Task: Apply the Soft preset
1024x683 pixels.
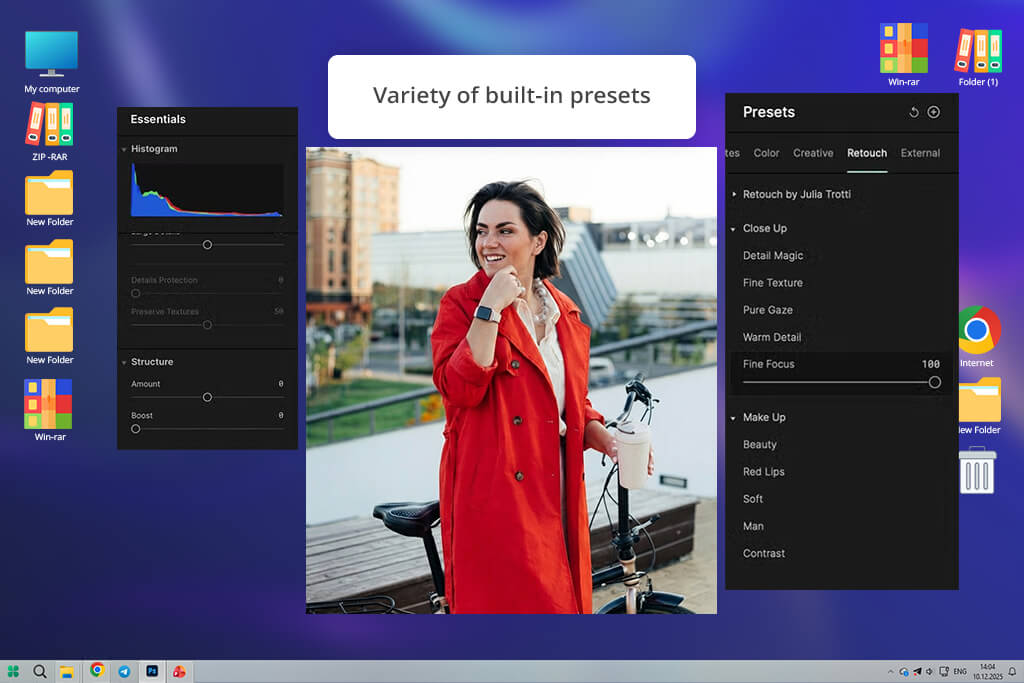Action: click(752, 499)
